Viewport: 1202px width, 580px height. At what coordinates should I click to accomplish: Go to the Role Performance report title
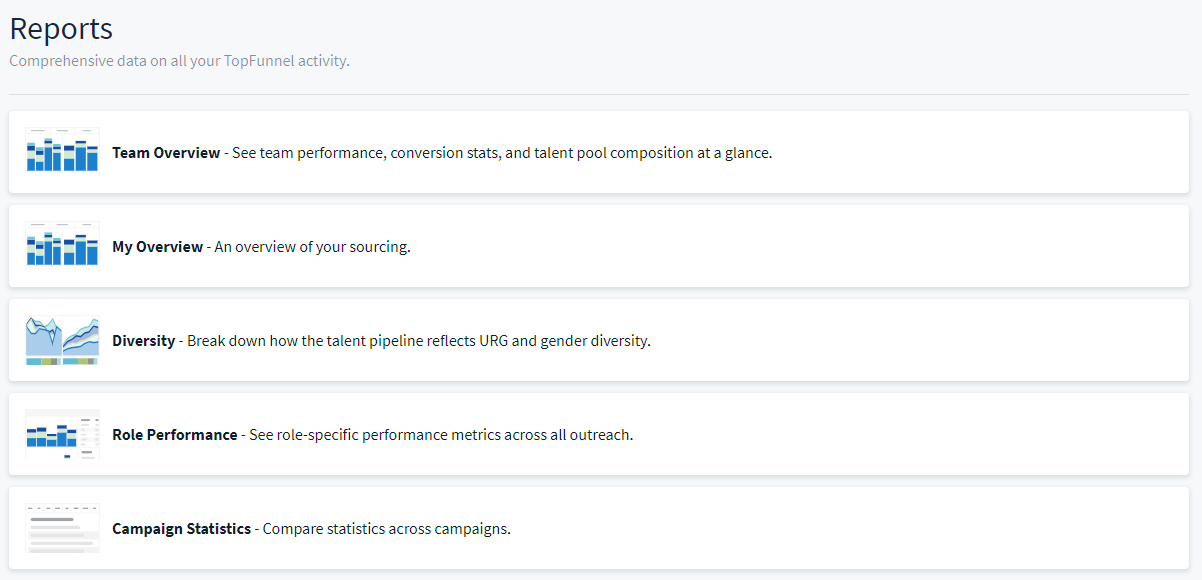[x=174, y=435]
